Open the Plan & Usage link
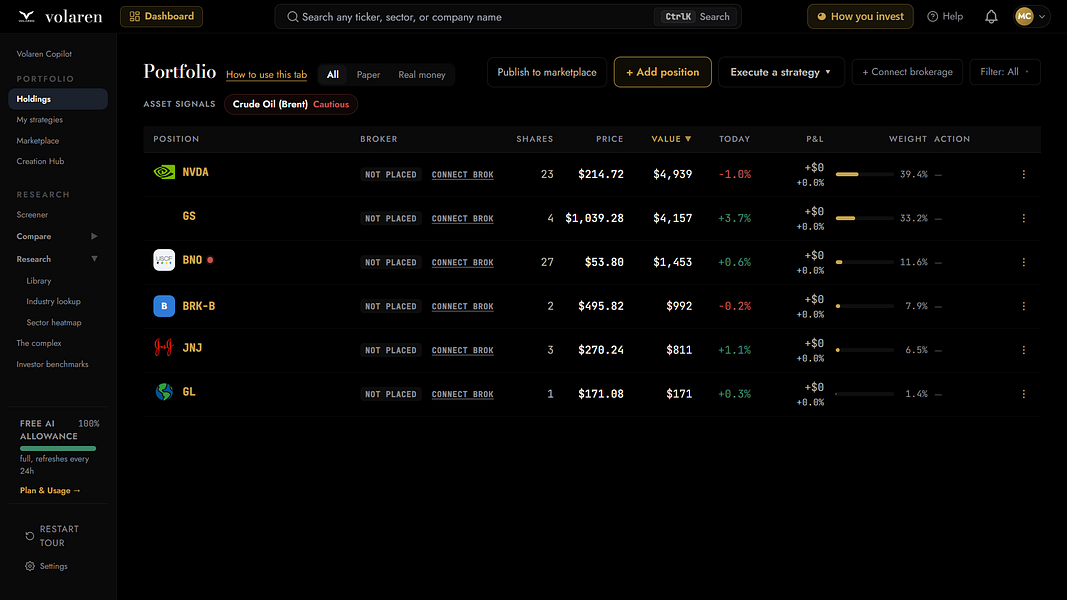1067x600 pixels. (50, 490)
